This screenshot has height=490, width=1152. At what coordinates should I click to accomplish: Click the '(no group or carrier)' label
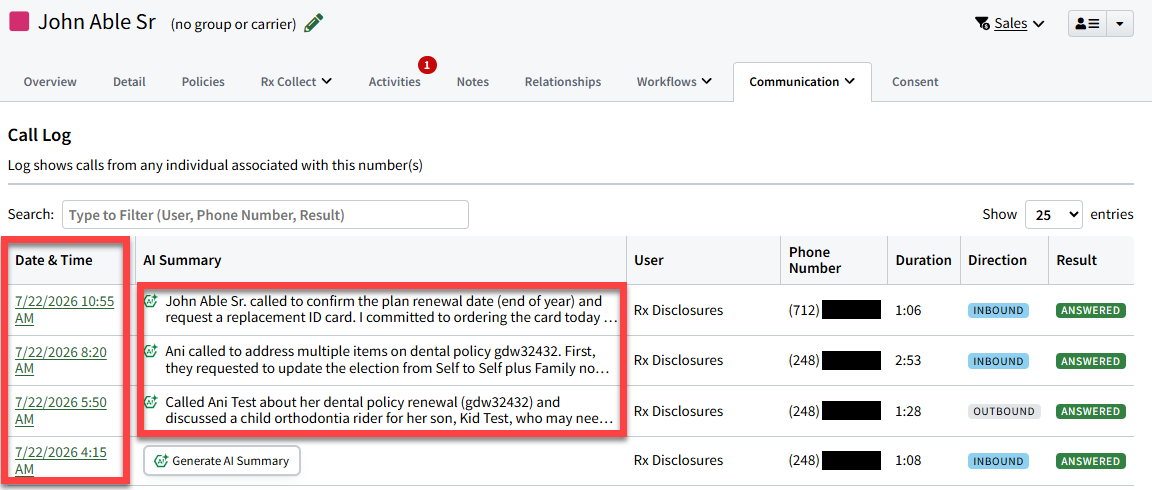pos(234,24)
